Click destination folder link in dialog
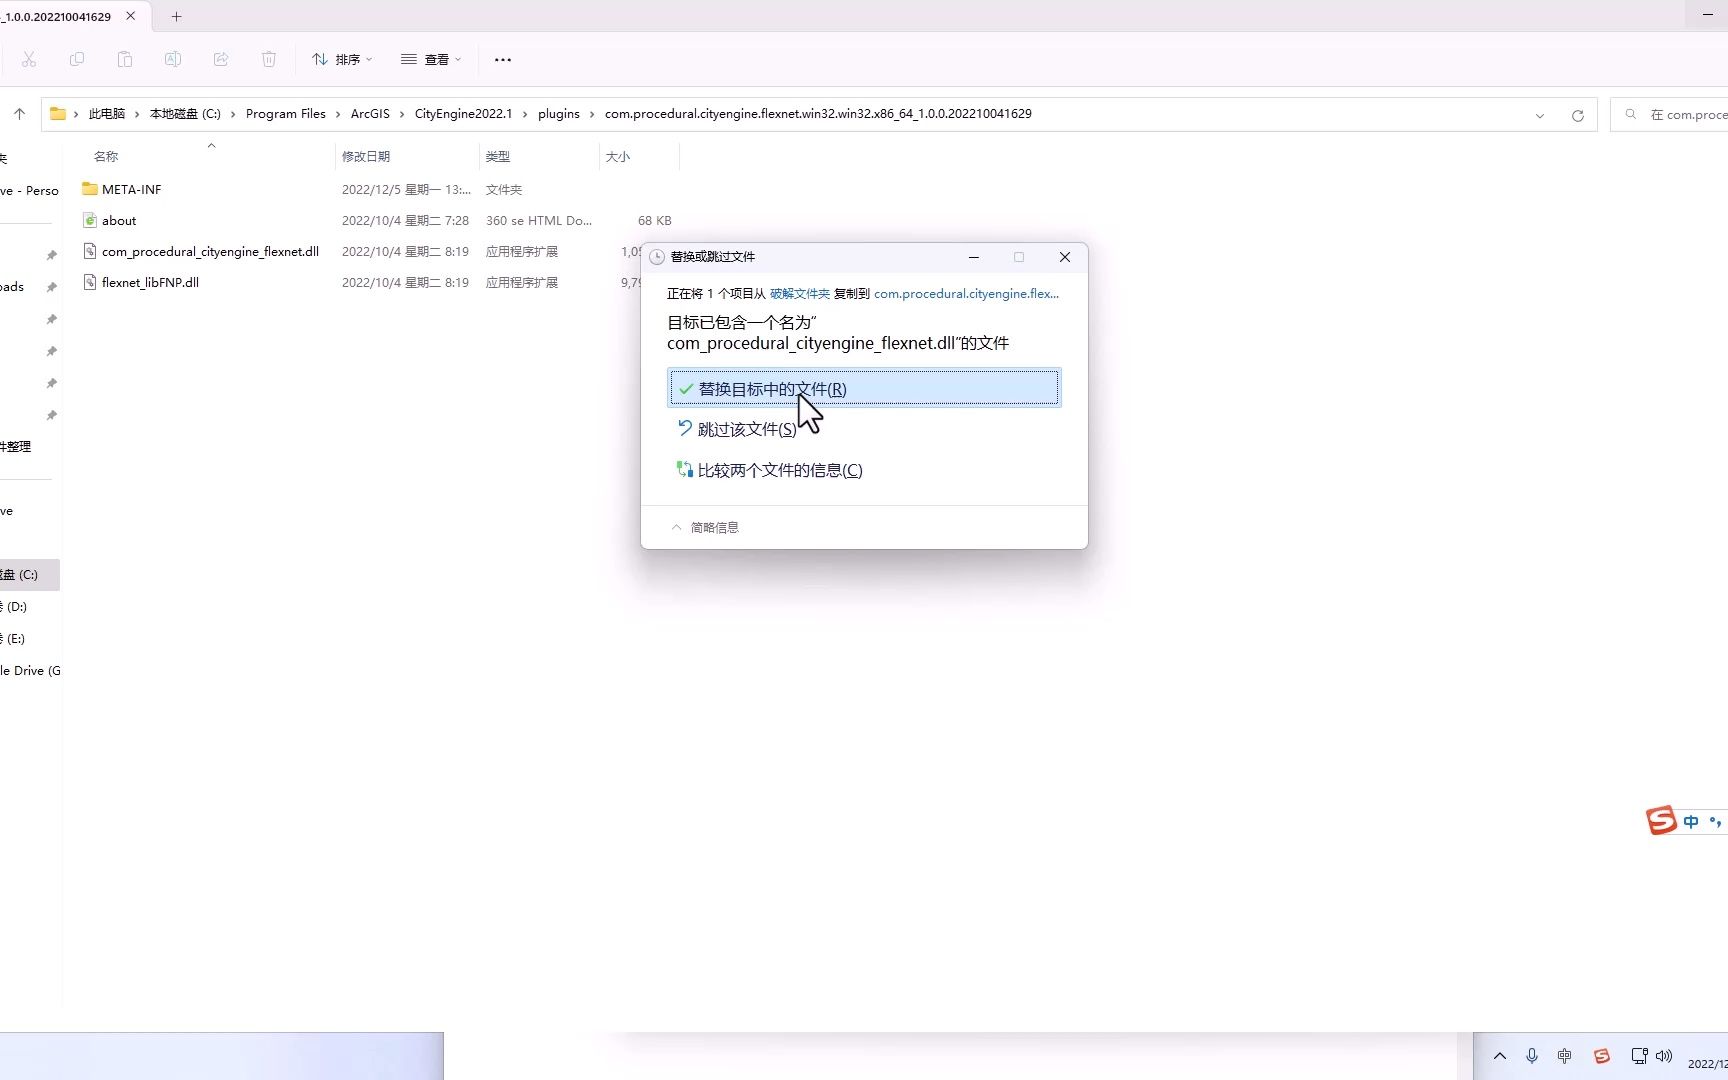The image size is (1728, 1080). 966,294
